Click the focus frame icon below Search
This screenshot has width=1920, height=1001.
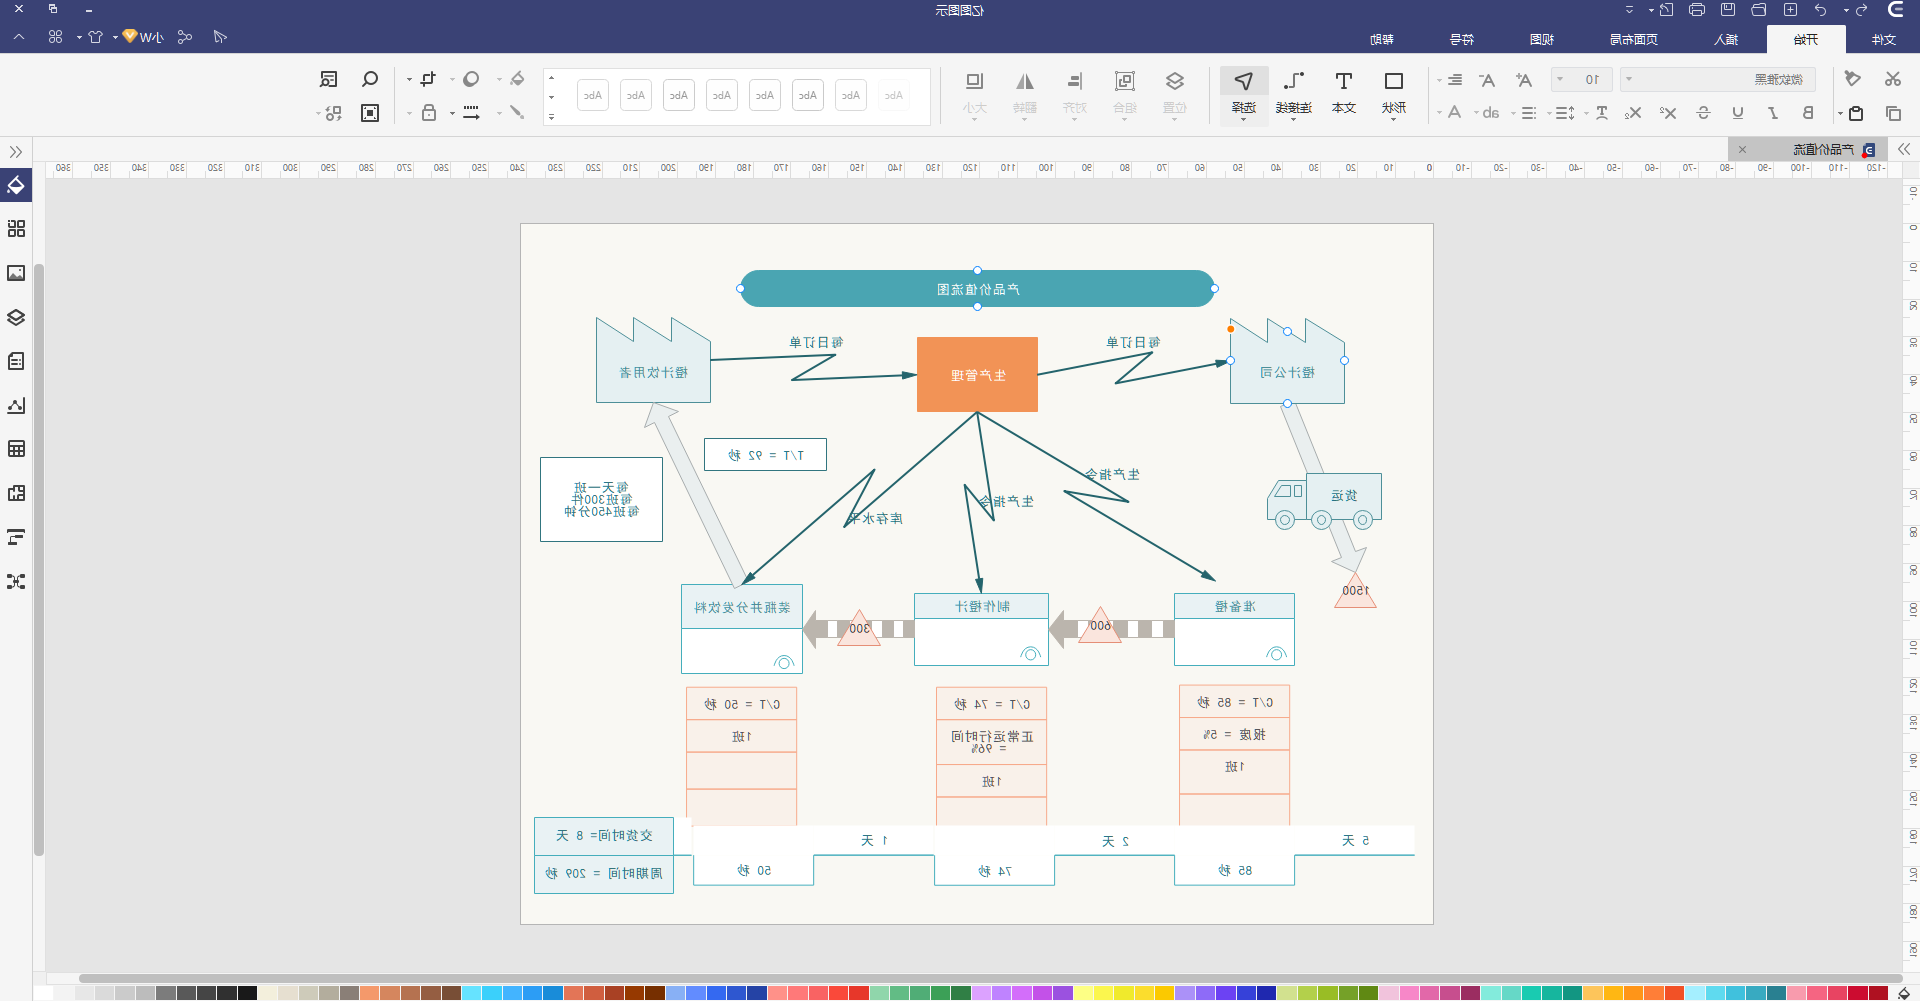tap(370, 113)
